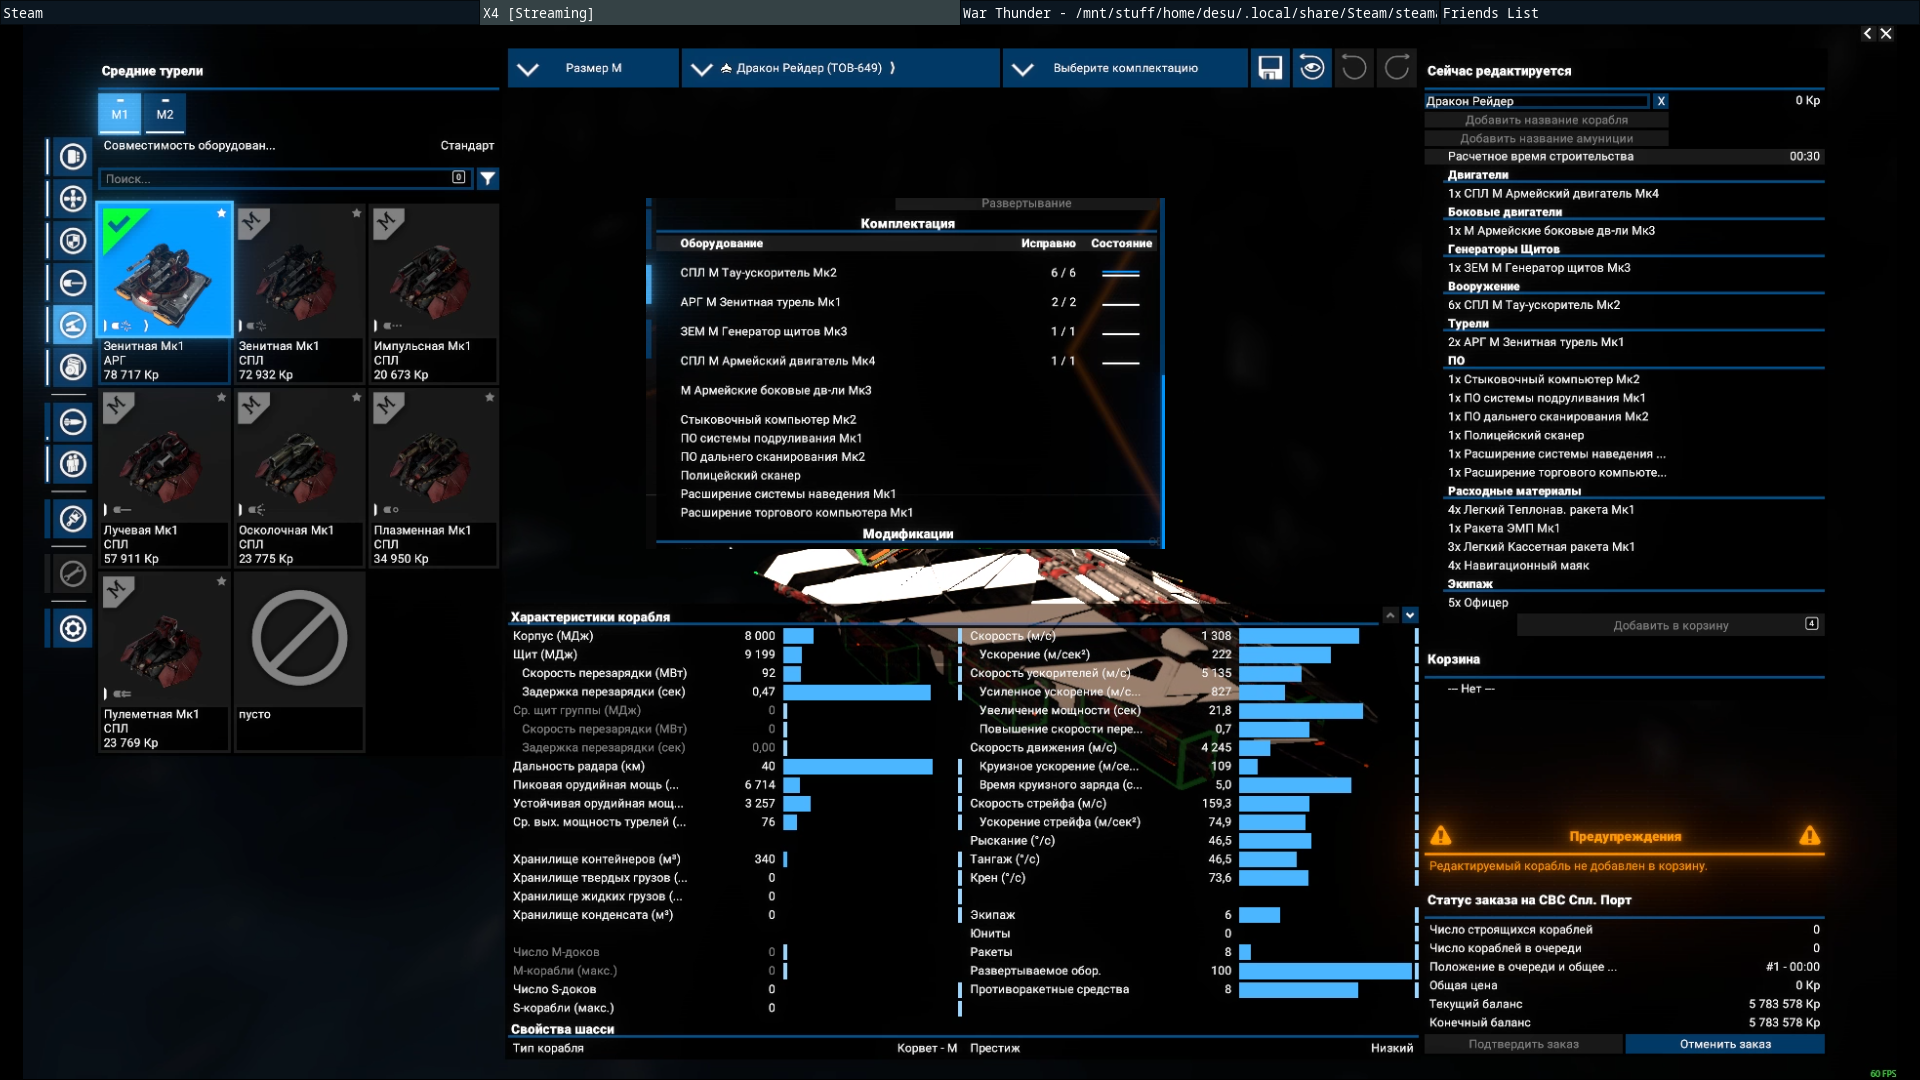Open the Размер М size dropdown
This screenshot has height=1080, width=1920.
(x=592, y=68)
